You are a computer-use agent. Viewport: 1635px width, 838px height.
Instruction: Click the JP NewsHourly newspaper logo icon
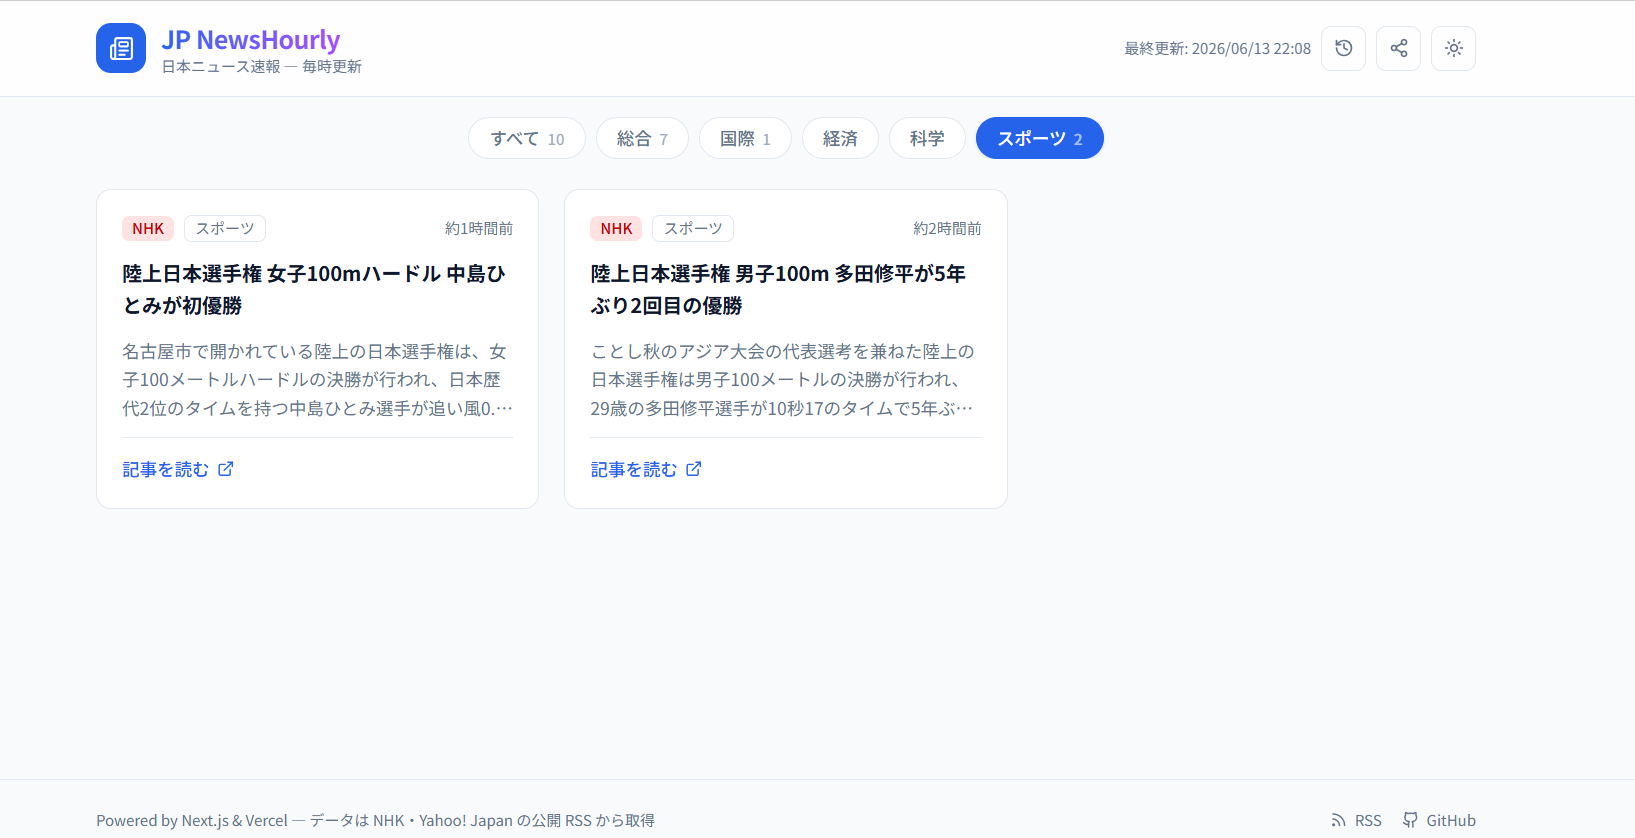[121, 48]
